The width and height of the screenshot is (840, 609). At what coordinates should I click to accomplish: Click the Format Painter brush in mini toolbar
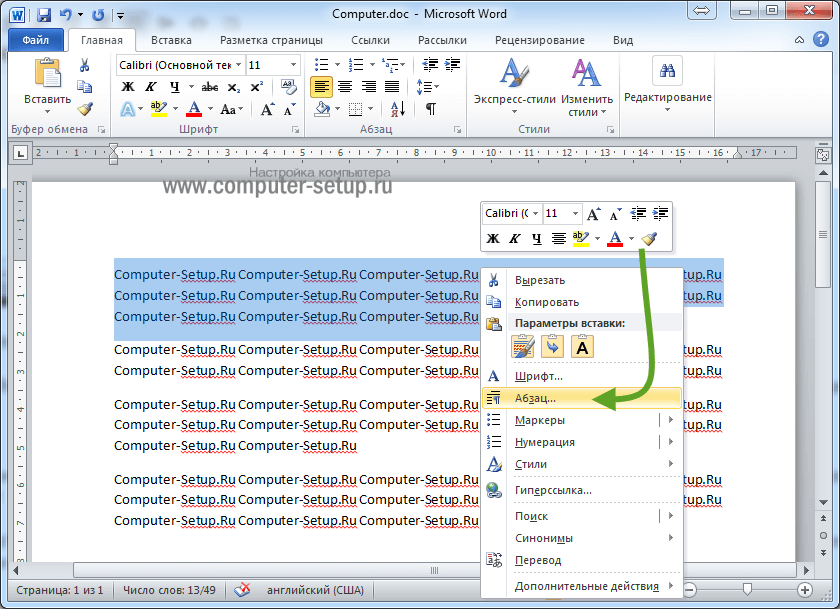click(x=649, y=239)
